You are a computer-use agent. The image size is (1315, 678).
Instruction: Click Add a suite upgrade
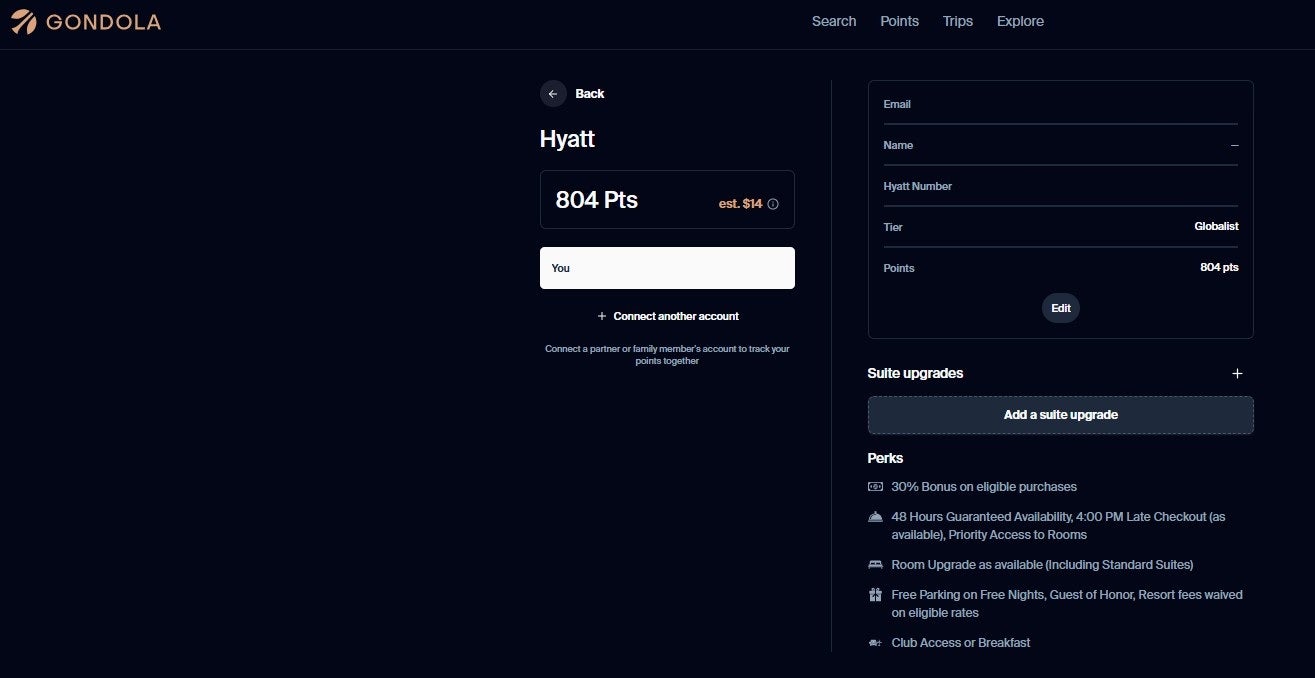point(1061,415)
